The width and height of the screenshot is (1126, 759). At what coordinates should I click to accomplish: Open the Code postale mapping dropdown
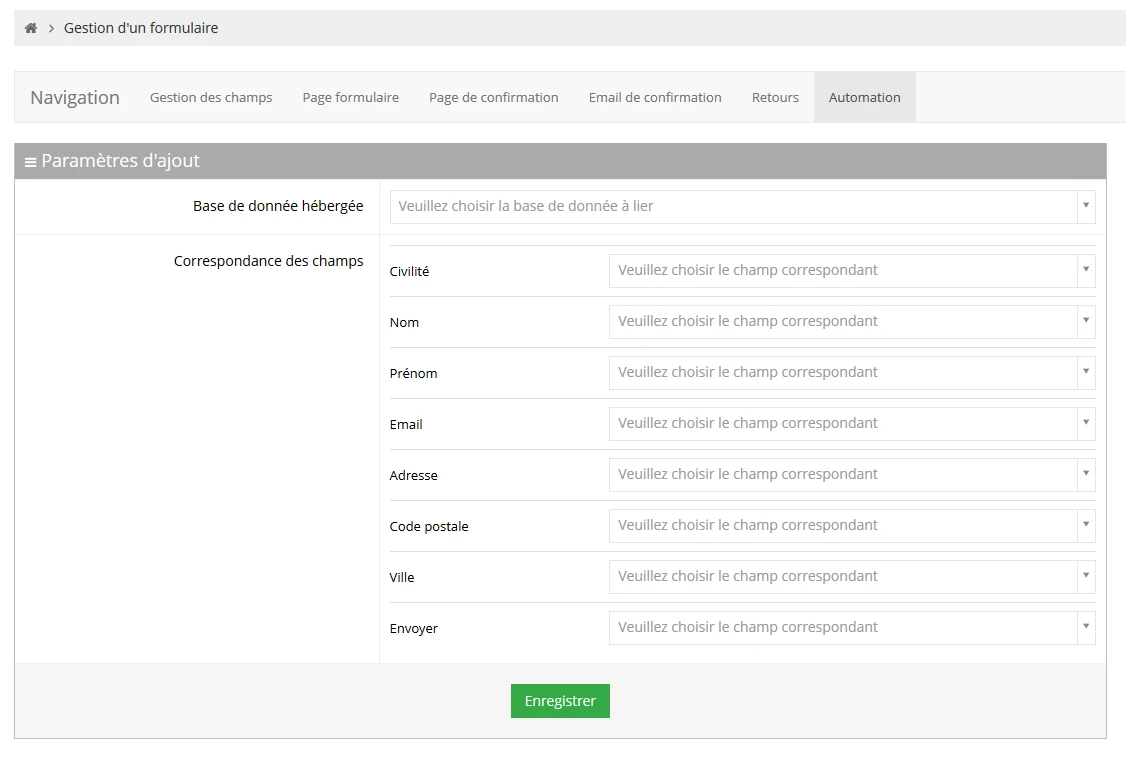(851, 525)
